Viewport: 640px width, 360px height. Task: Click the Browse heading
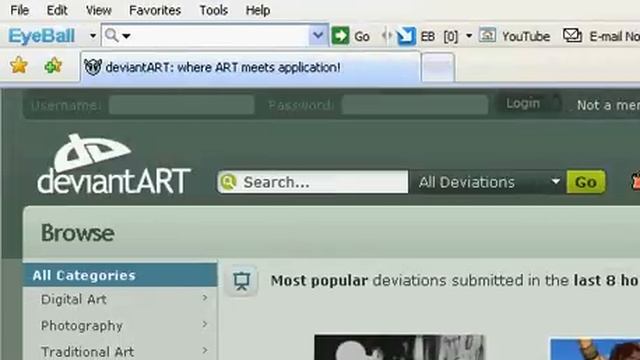(77, 233)
